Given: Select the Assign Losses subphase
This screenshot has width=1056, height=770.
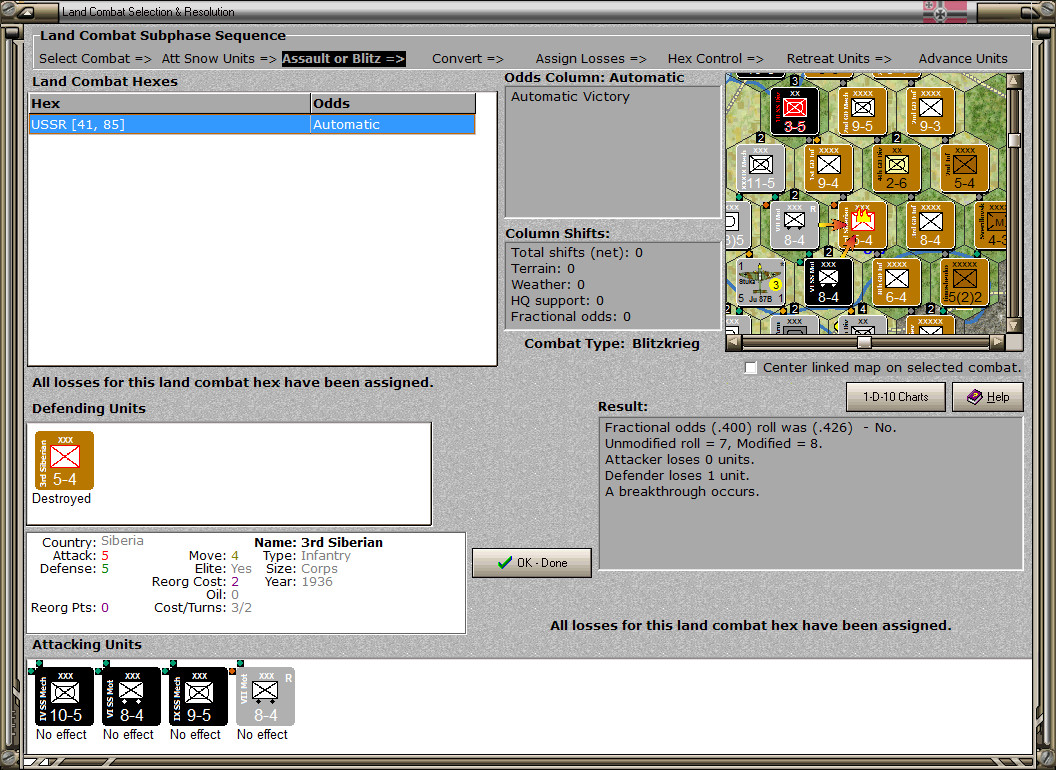Looking at the screenshot, I should [591, 59].
